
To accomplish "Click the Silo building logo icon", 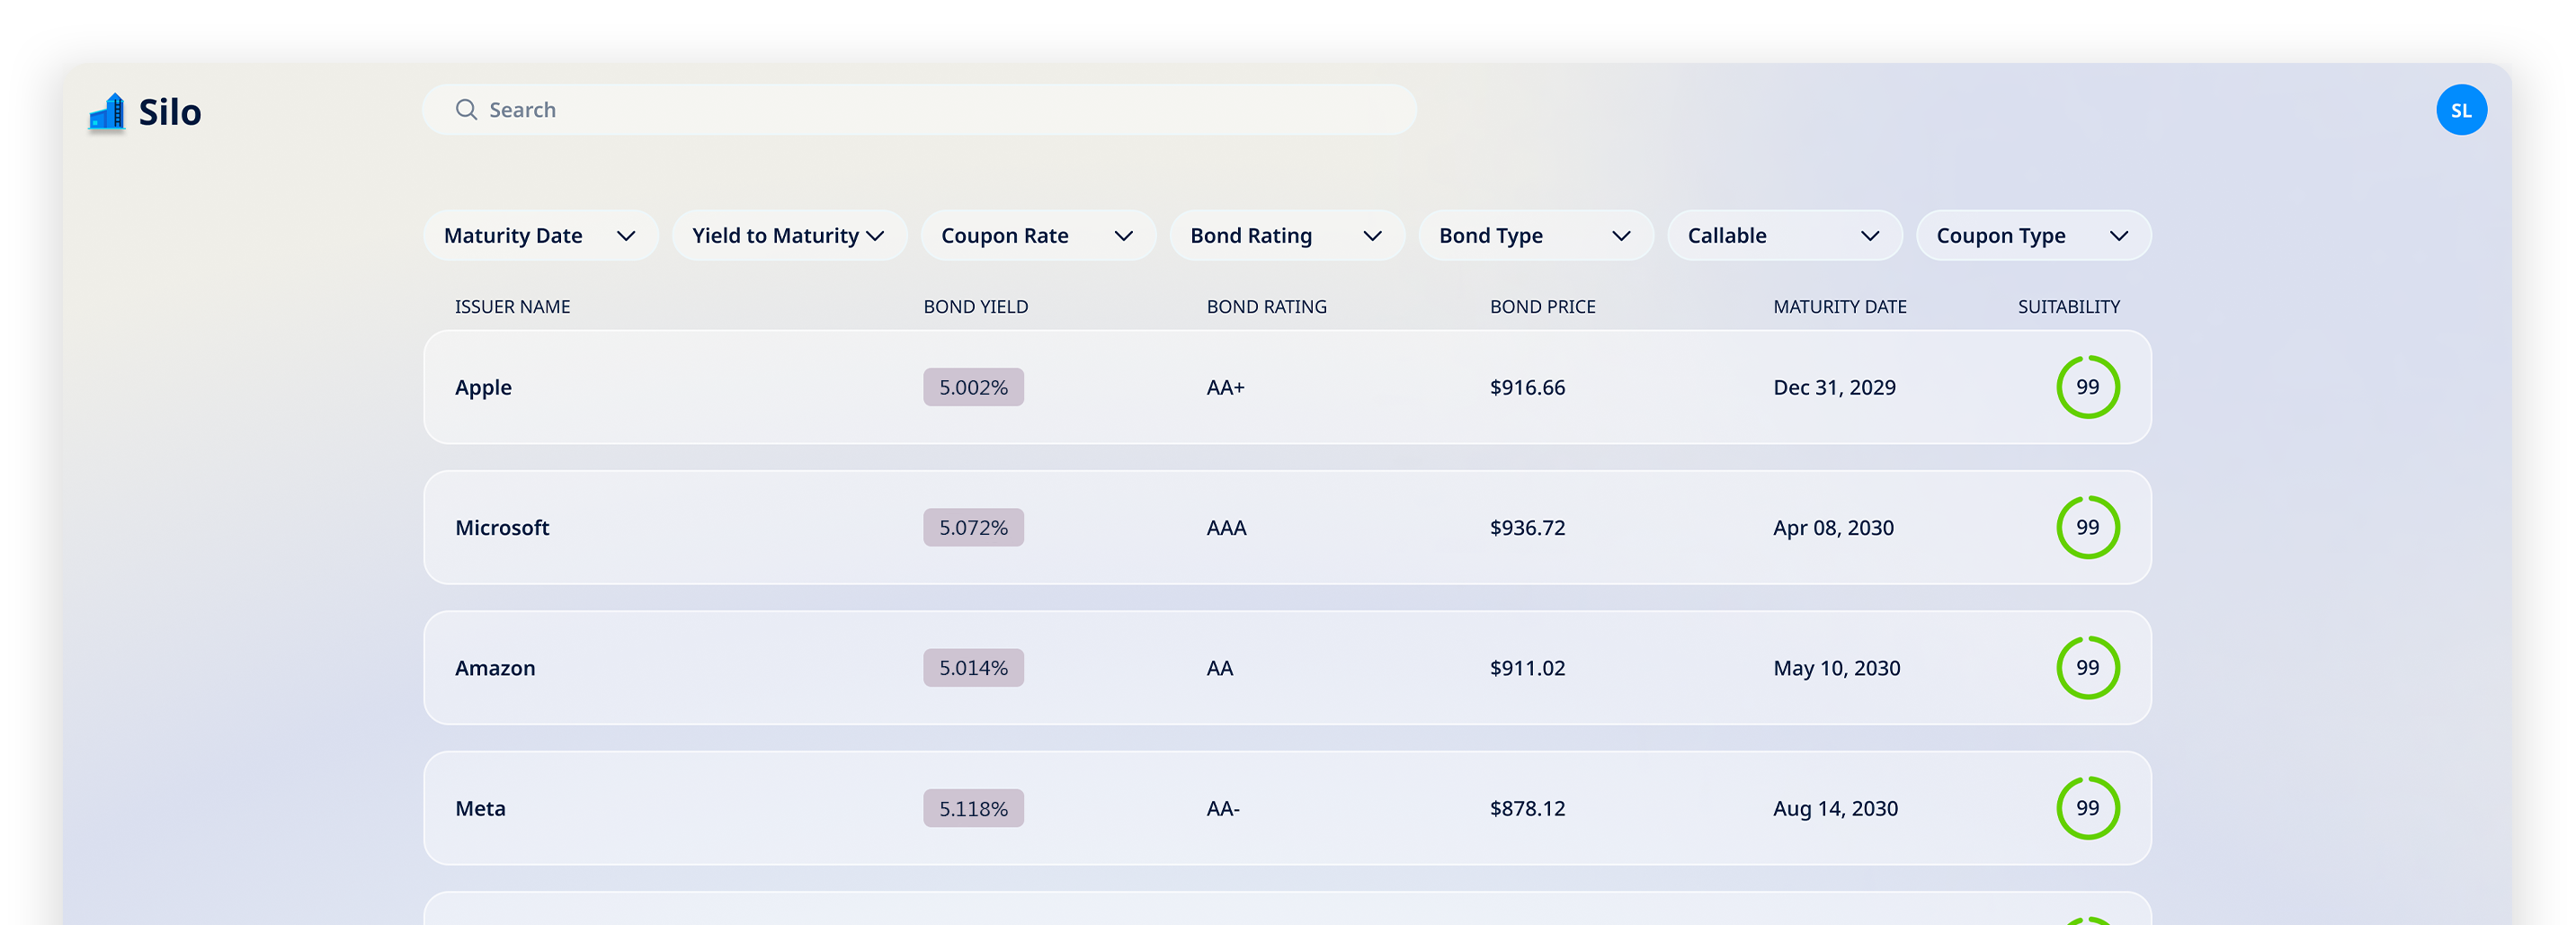I will [107, 112].
